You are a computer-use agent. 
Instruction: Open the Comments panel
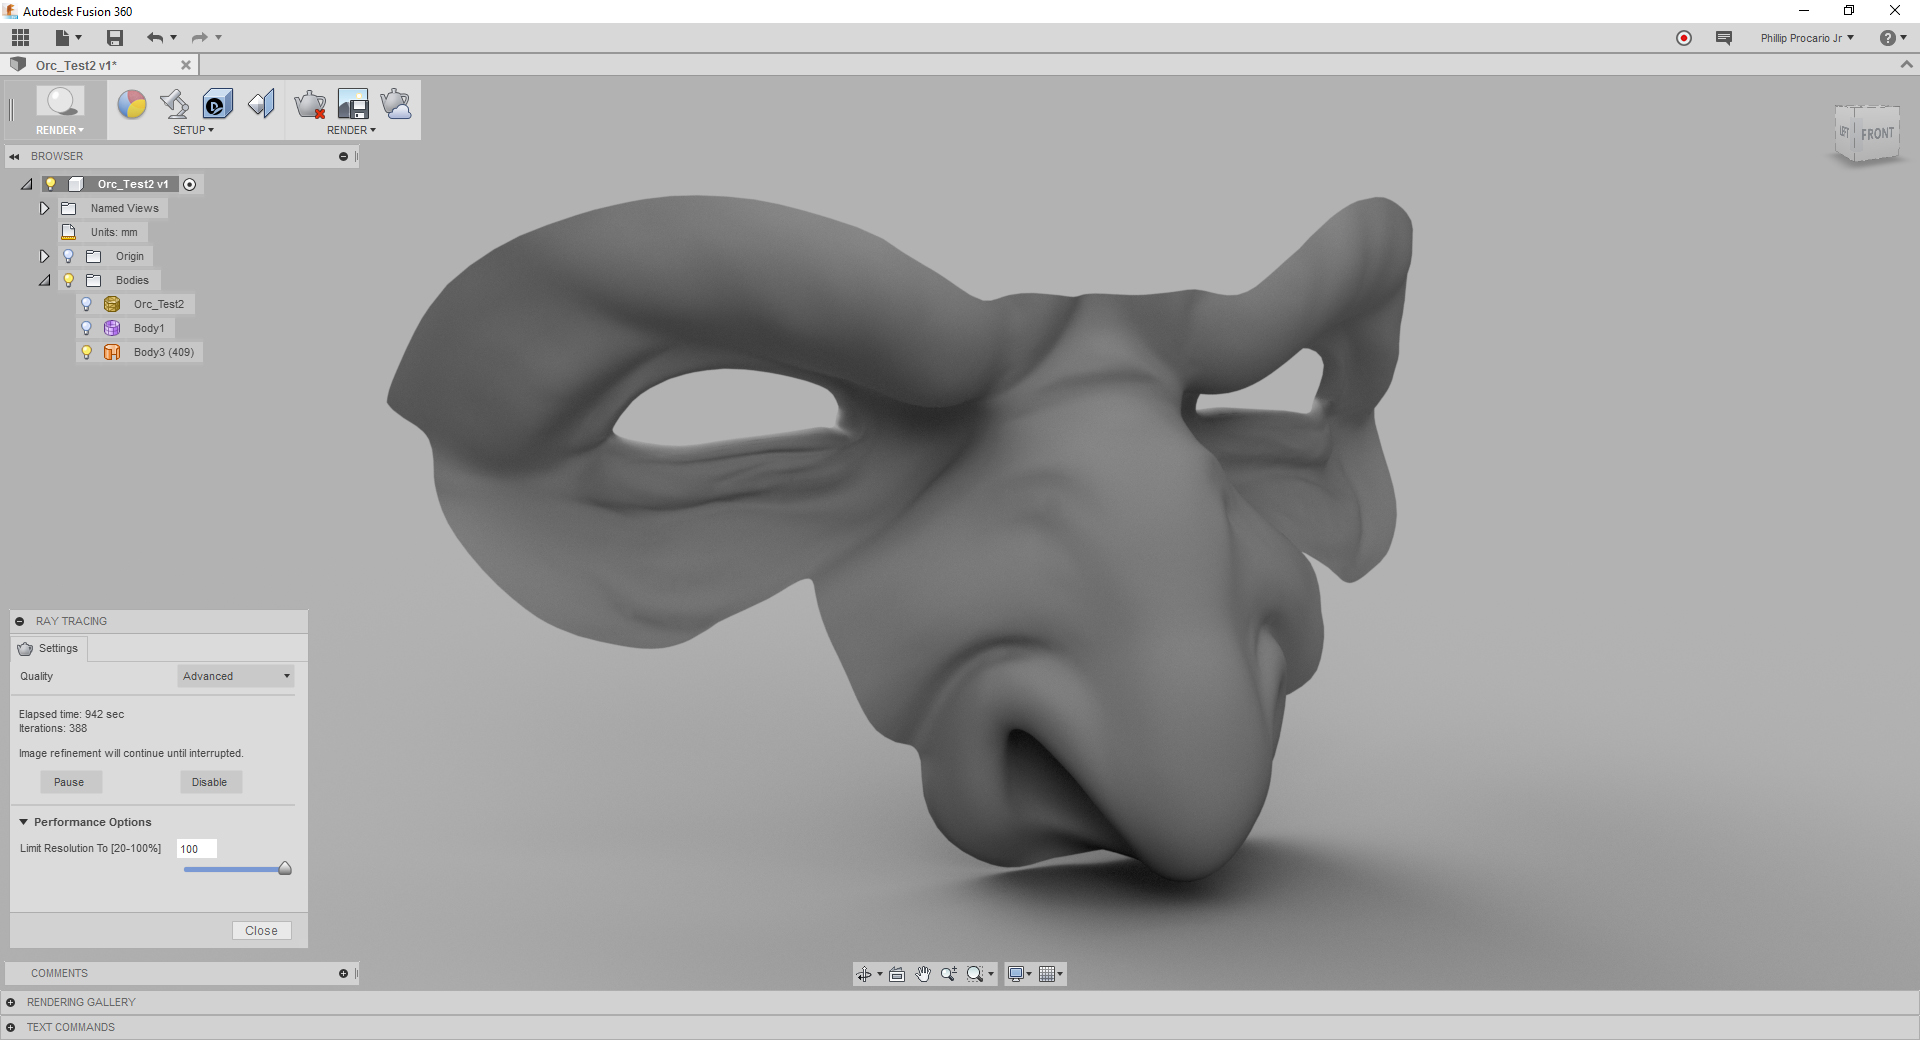59,973
